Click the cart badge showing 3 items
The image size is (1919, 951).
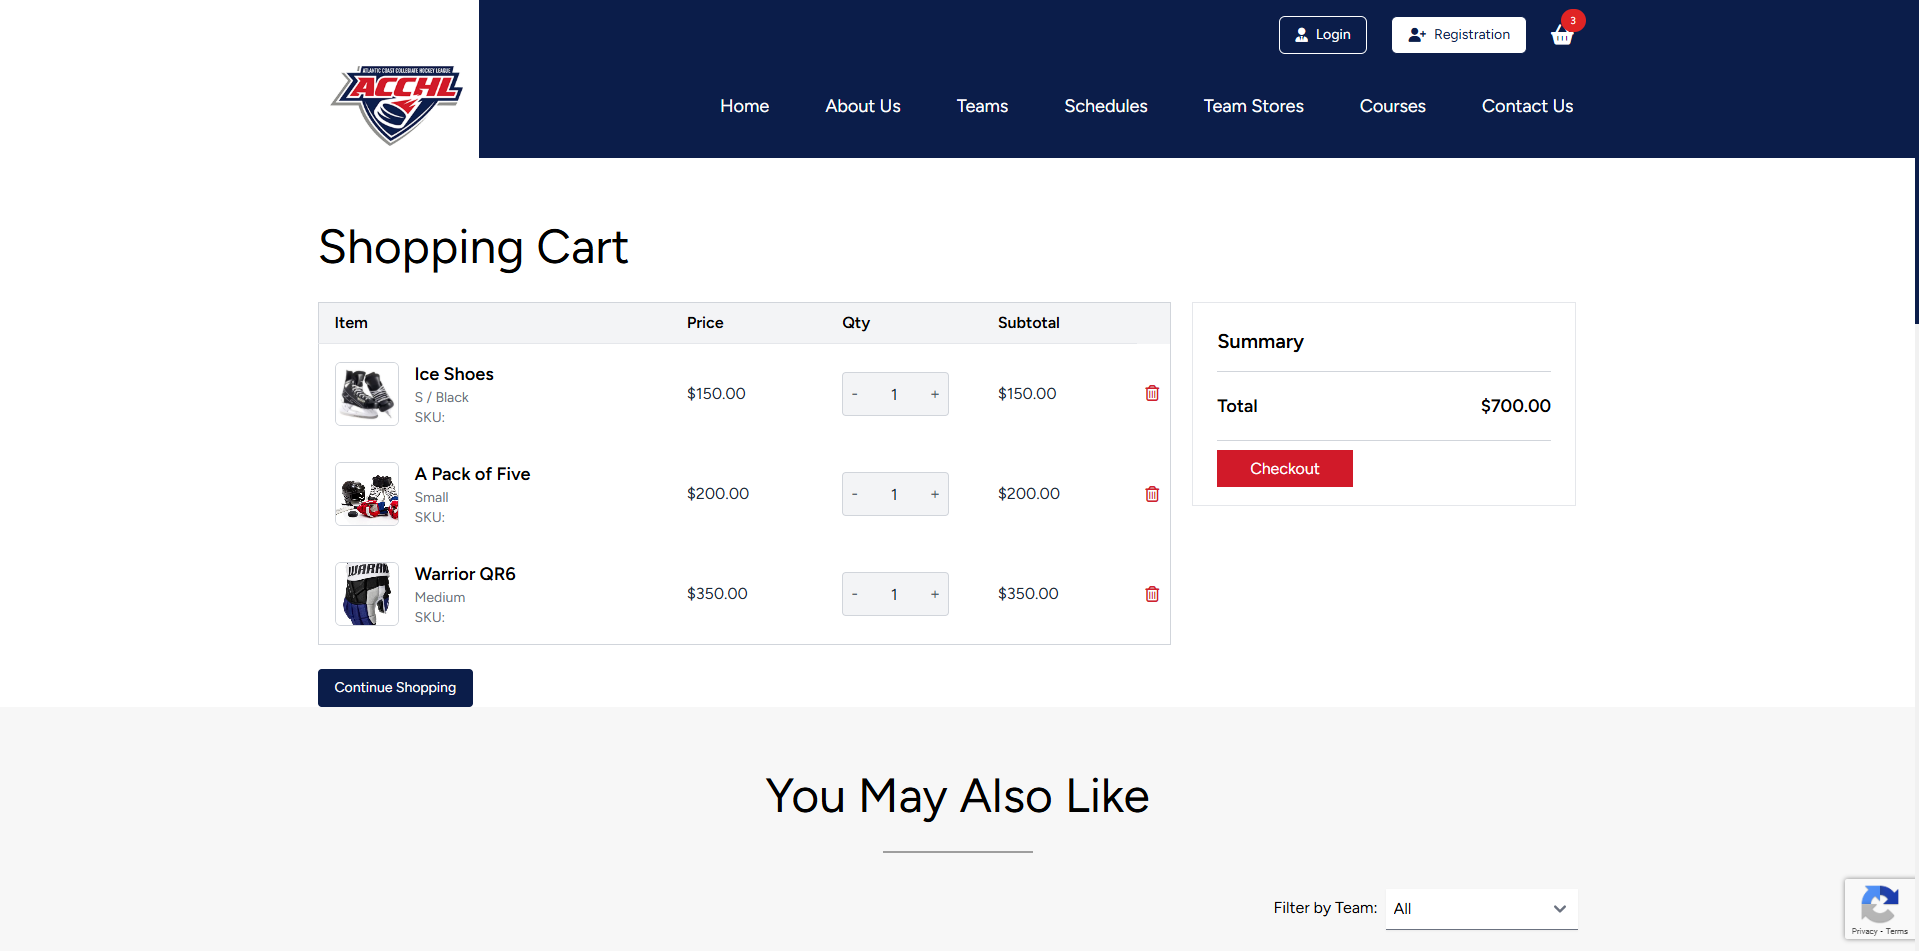pos(1572,19)
